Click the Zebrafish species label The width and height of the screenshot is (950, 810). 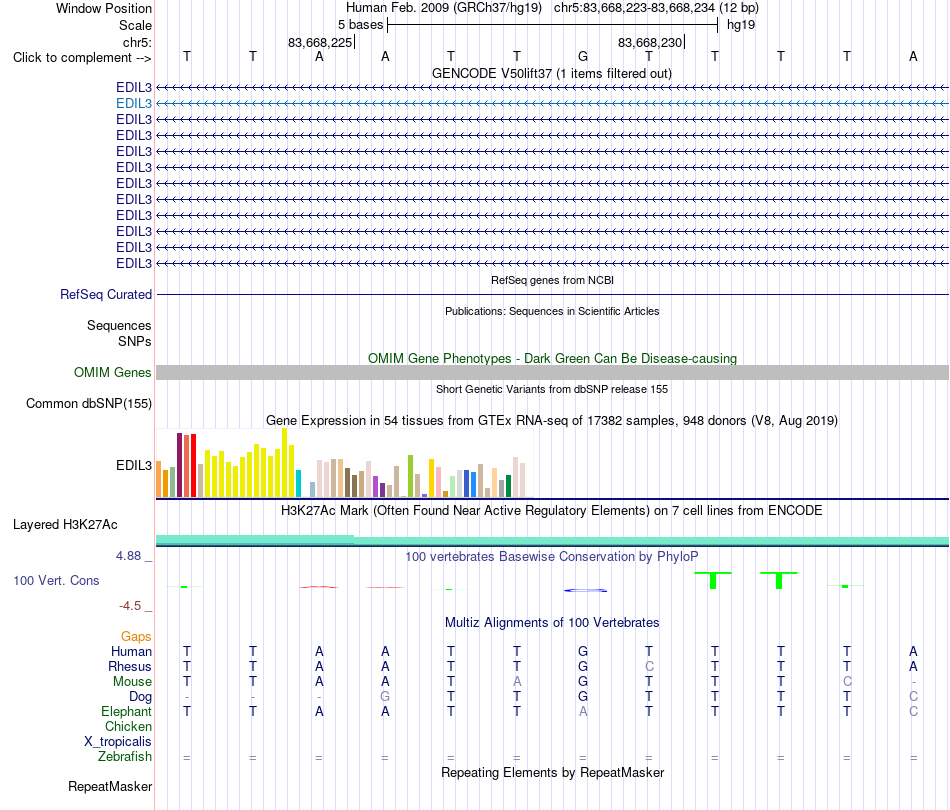pyautogui.click(x=125, y=757)
